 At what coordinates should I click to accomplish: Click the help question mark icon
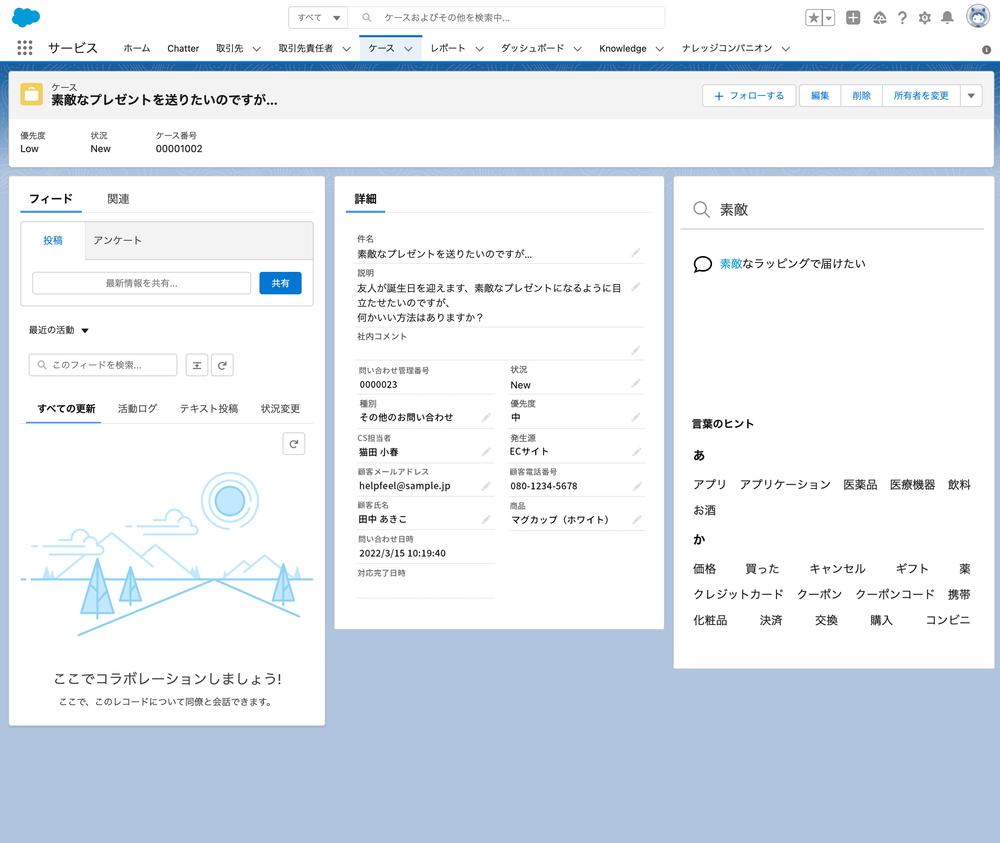(x=902, y=18)
